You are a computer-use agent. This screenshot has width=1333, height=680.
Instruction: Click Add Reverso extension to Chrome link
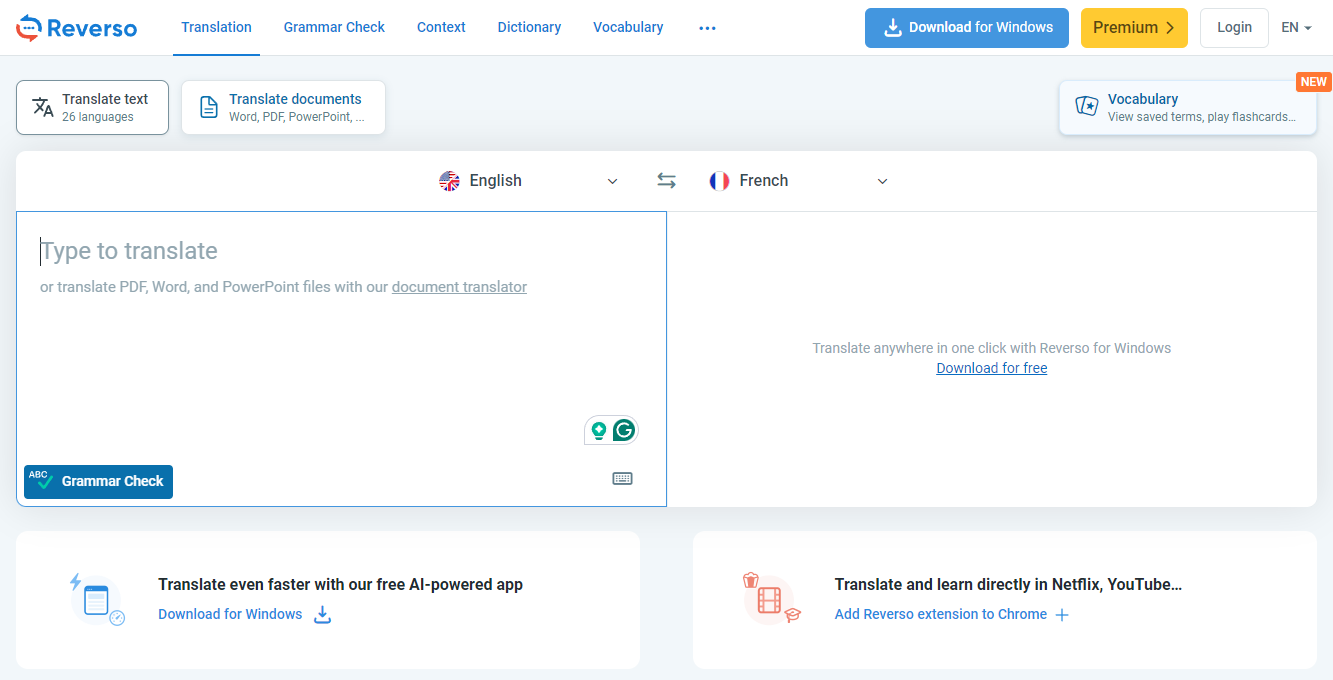[x=941, y=614]
